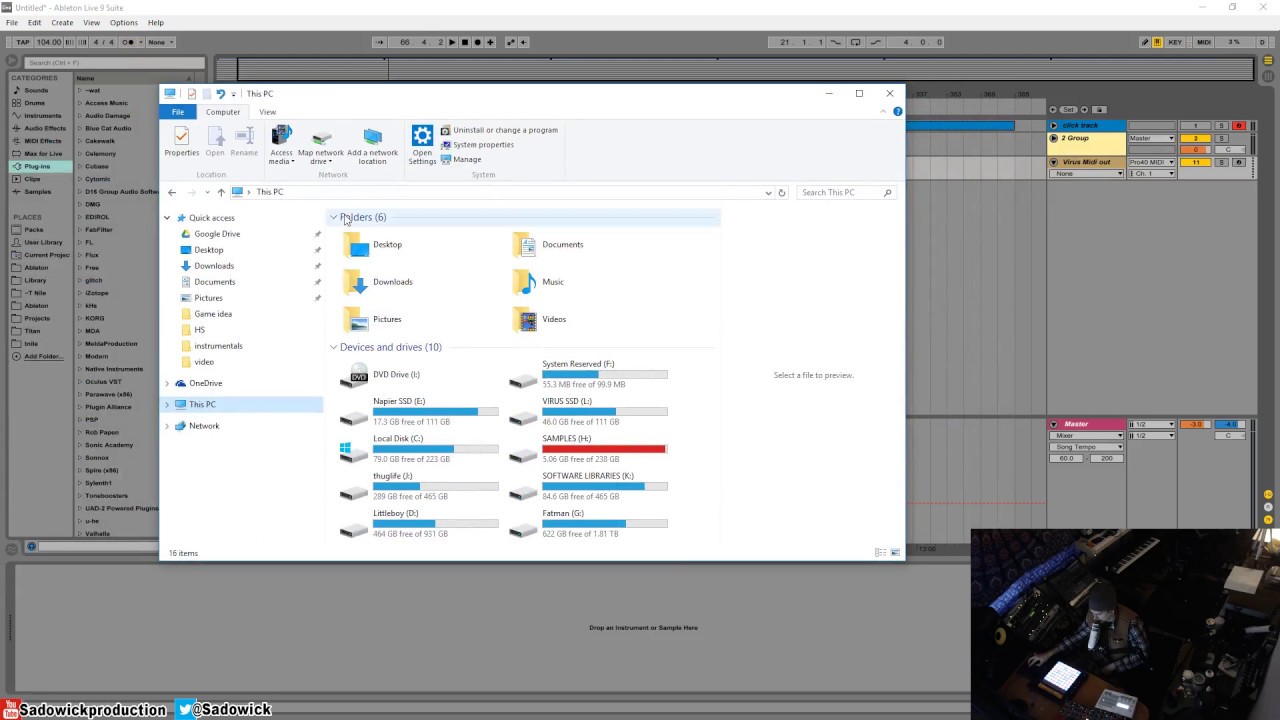Select Fatman (G:) drive
Image resolution: width=1280 pixels, height=720 pixels.
pyautogui.click(x=588, y=523)
